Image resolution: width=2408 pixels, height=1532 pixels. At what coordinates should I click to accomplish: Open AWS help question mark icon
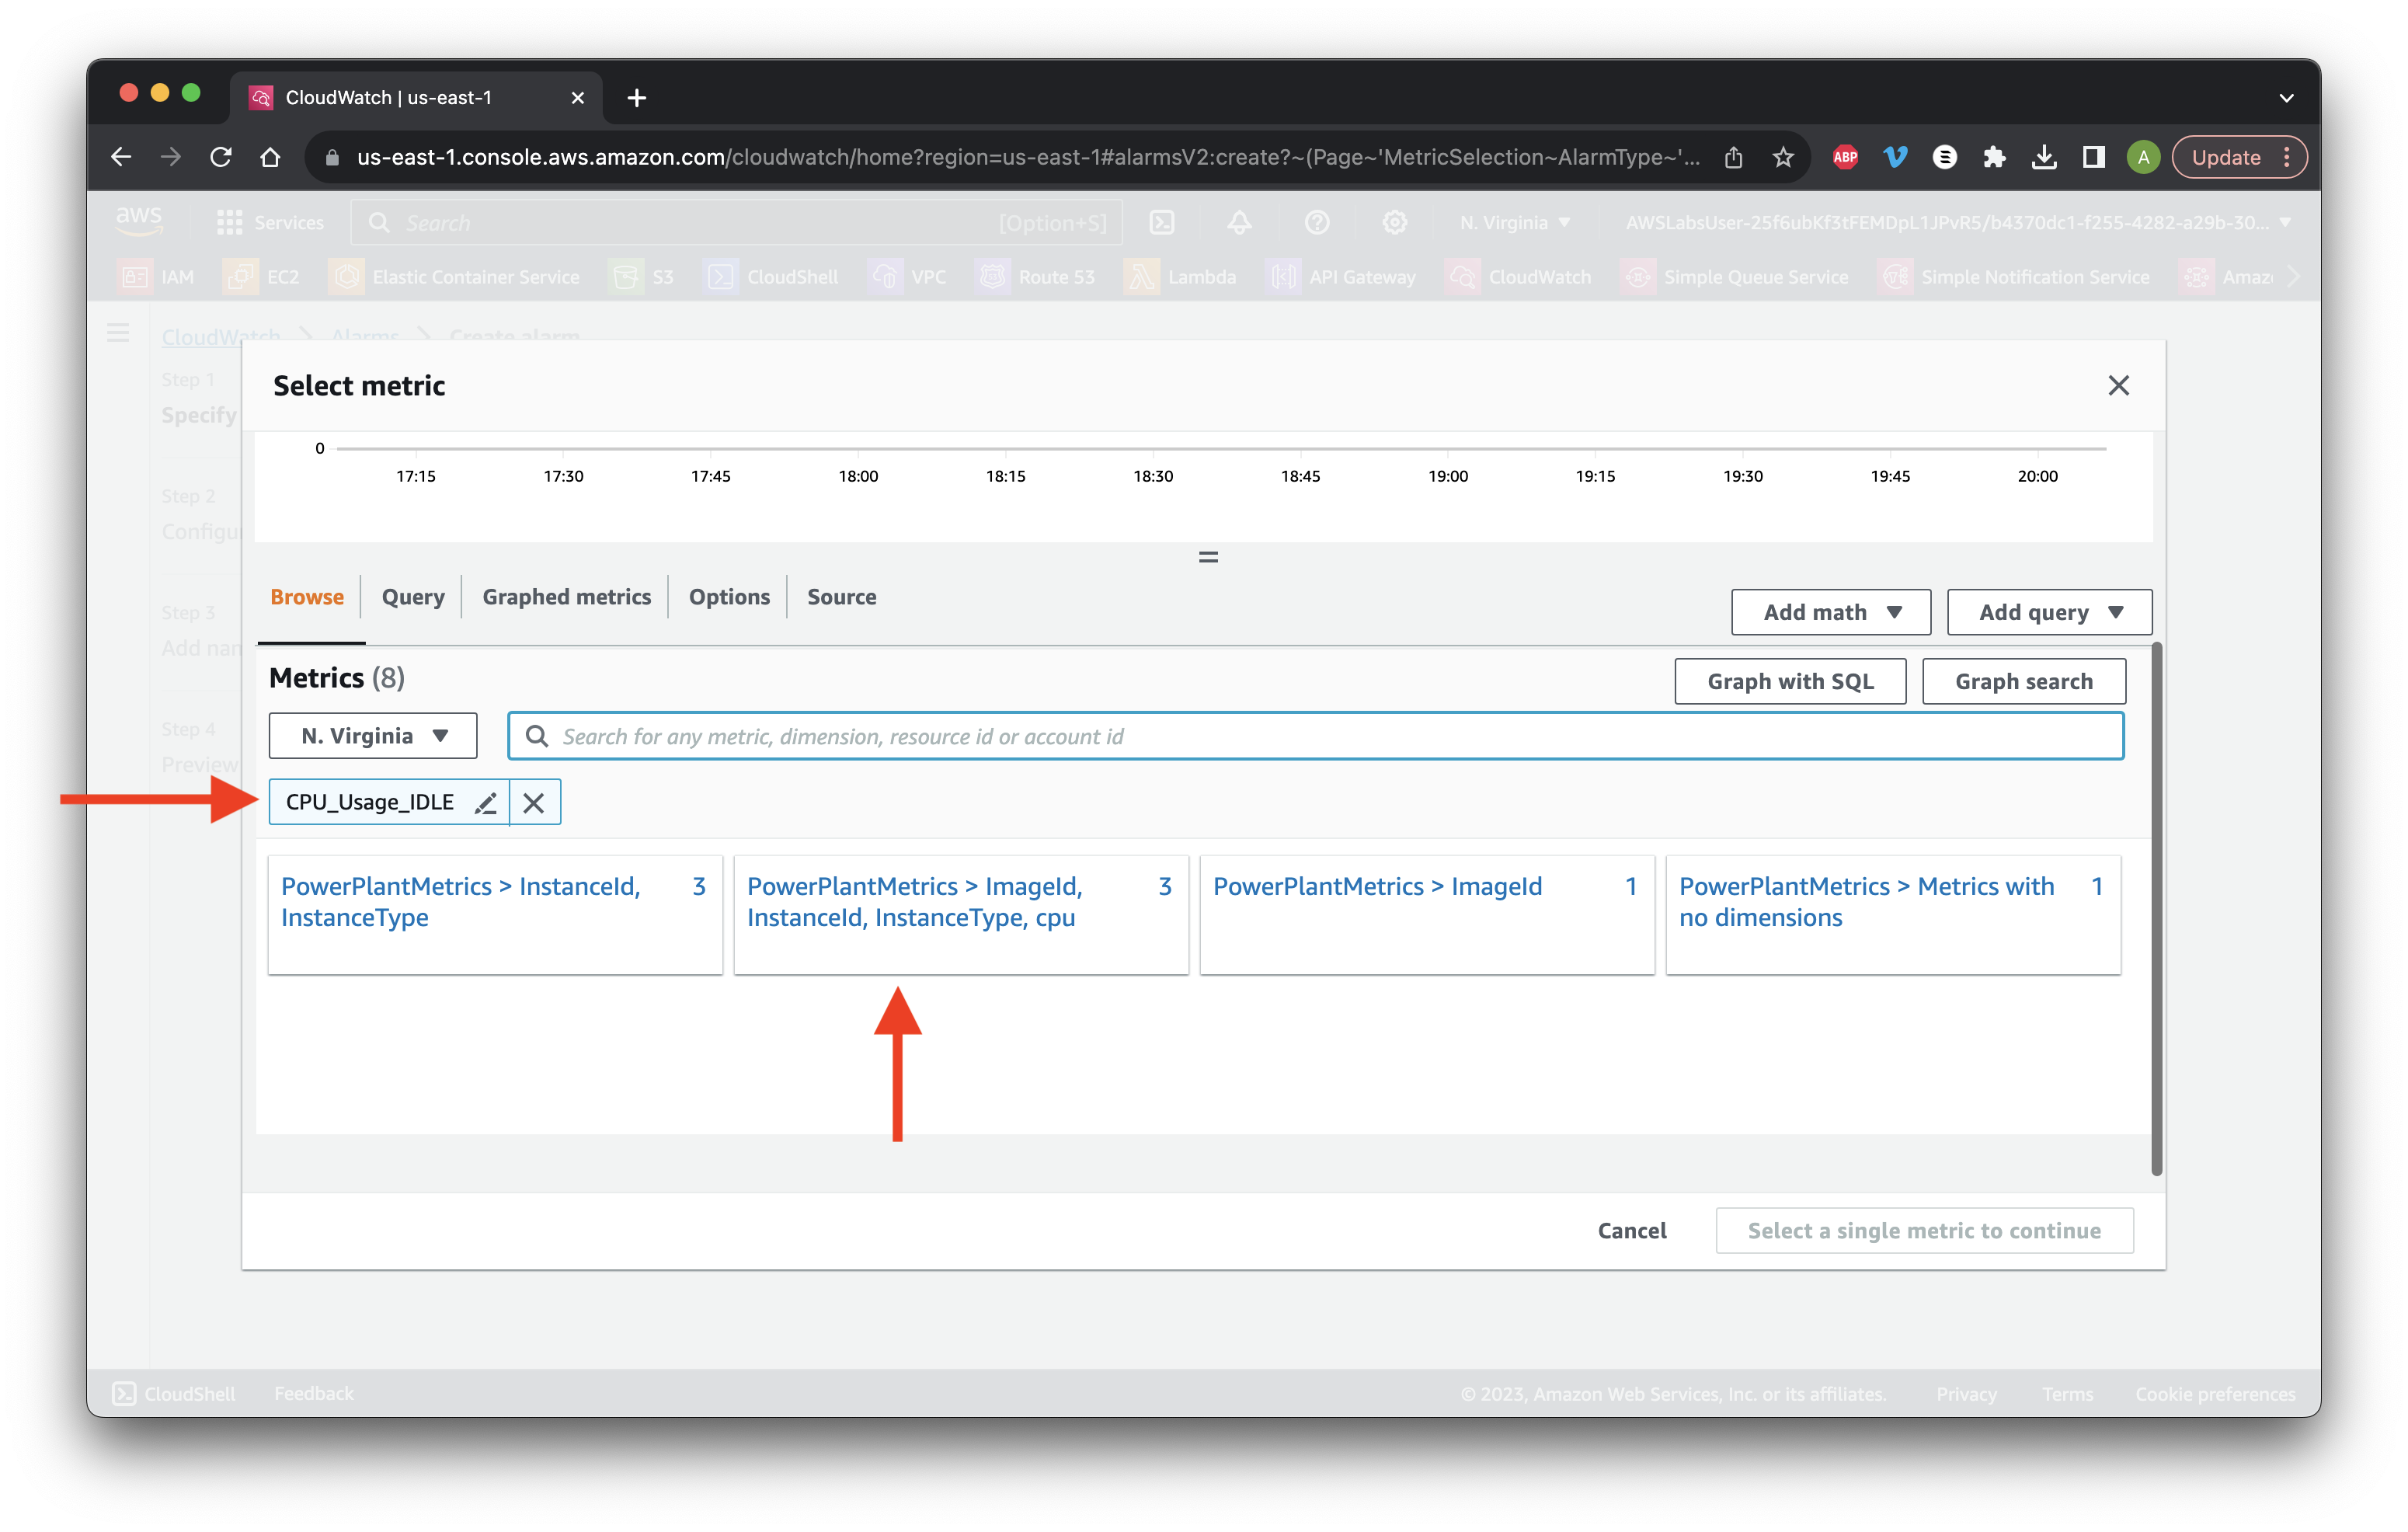point(1317,223)
